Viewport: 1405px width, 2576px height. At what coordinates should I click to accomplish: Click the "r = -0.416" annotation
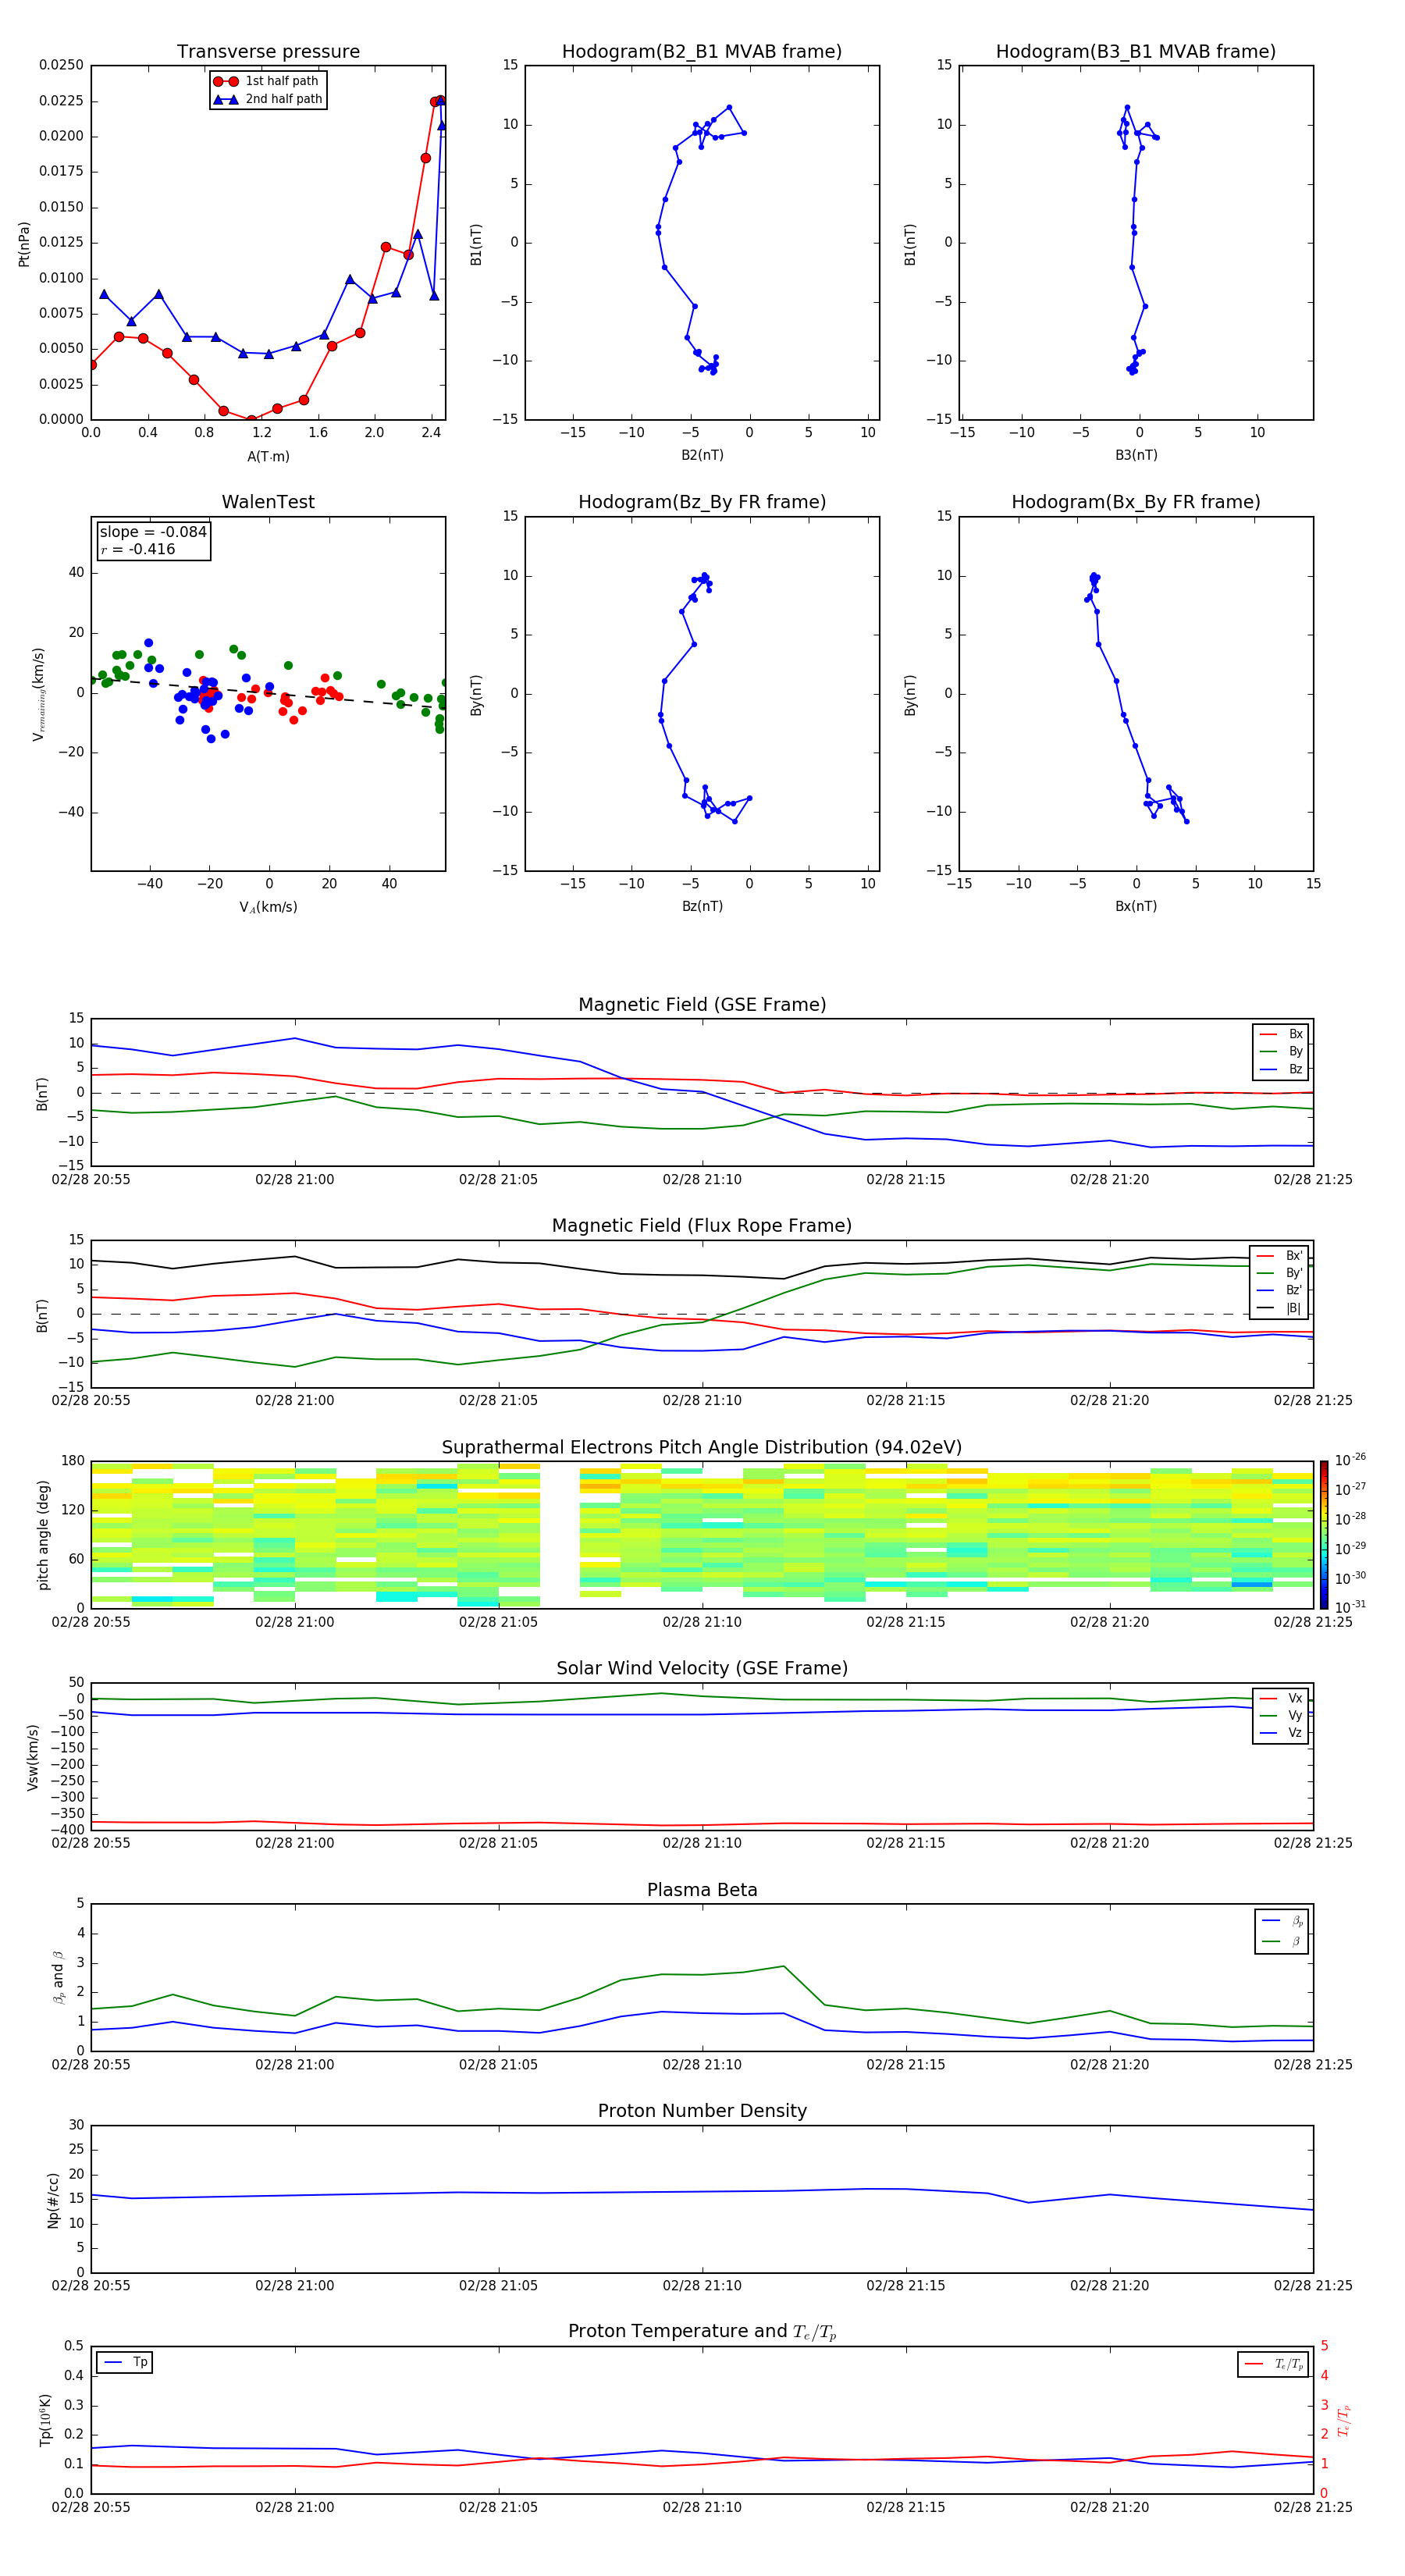tap(138, 549)
